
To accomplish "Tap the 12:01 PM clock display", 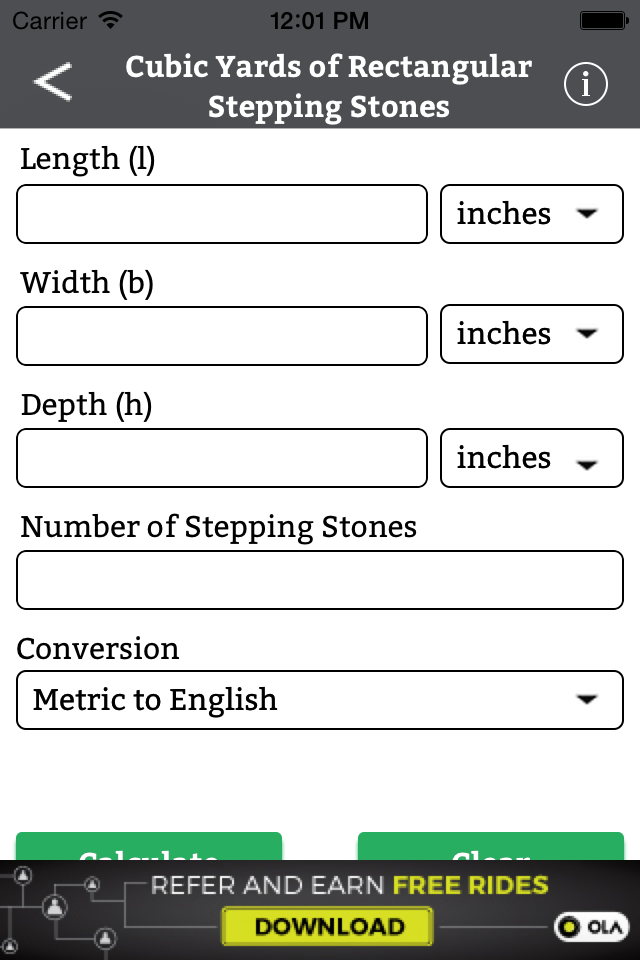I will 320,20.
